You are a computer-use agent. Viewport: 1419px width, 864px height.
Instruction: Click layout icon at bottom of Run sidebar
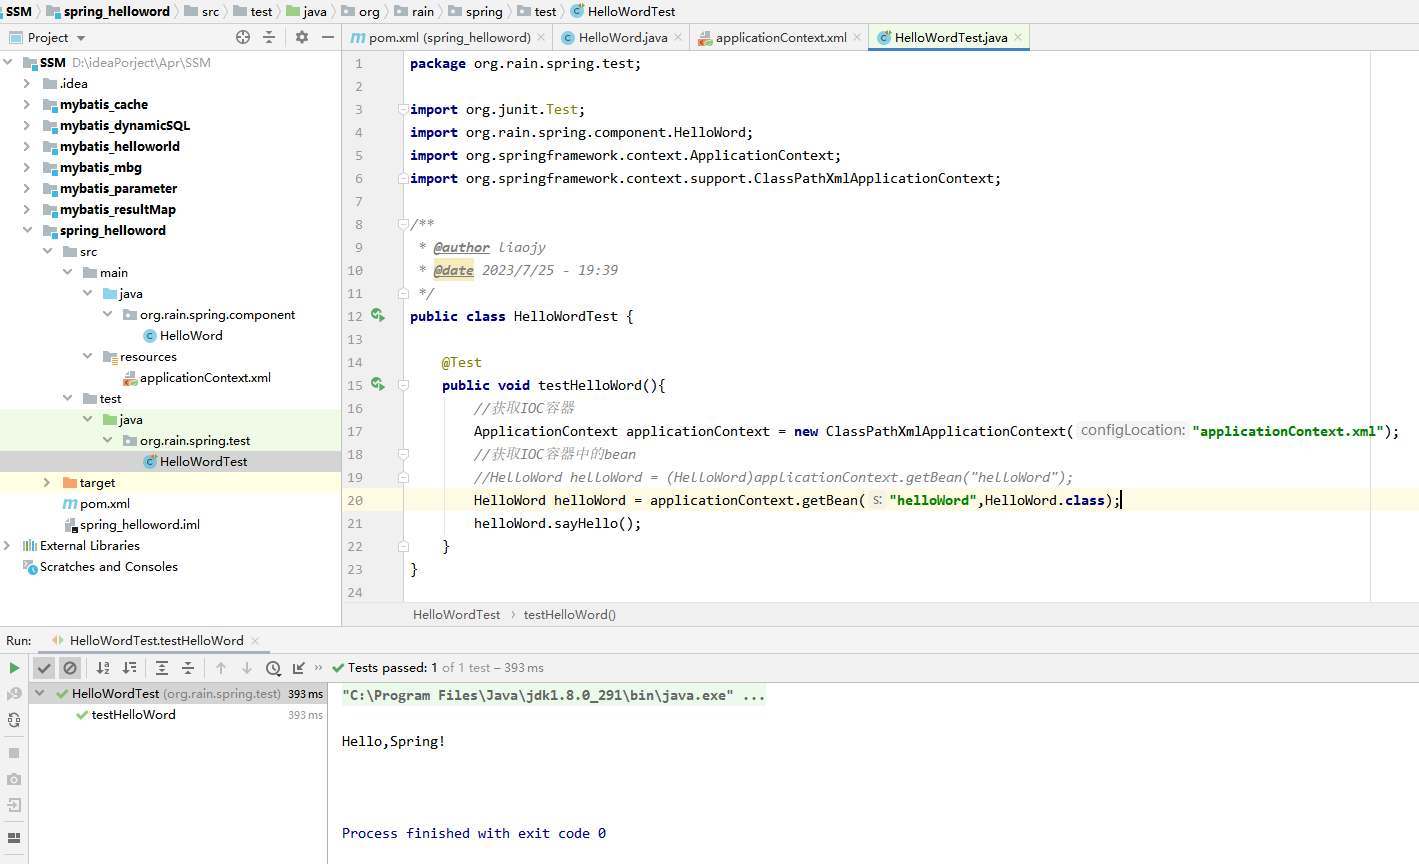pyautogui.click(x=14, y=838)
